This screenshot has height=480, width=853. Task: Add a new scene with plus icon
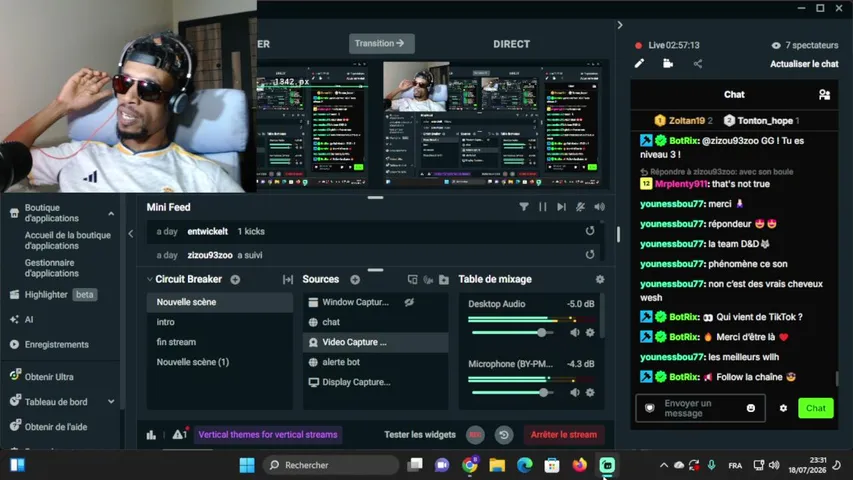point(235,279)
